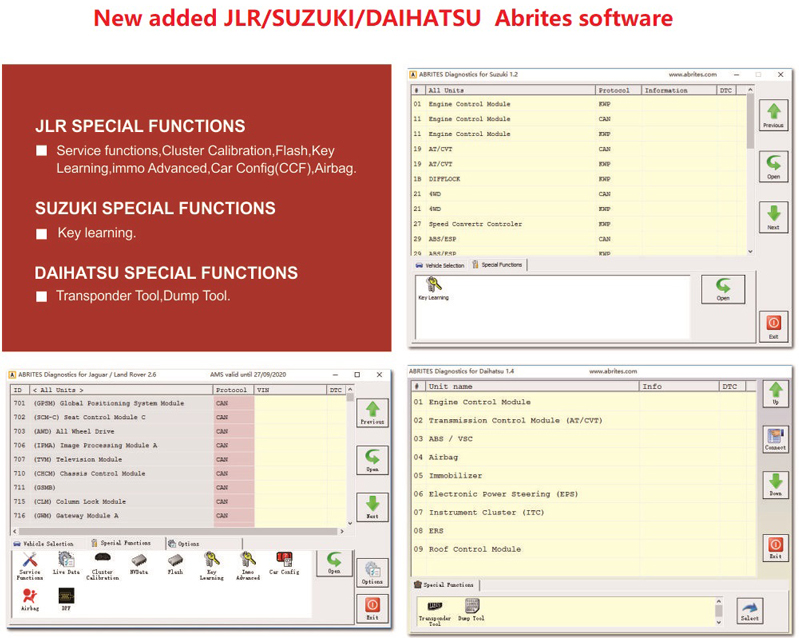Image resolution: width=799 pixels, height=638 pixels.
Task: Select 'Instrument Cluster (ITC)' row
Action: (584, 512)
